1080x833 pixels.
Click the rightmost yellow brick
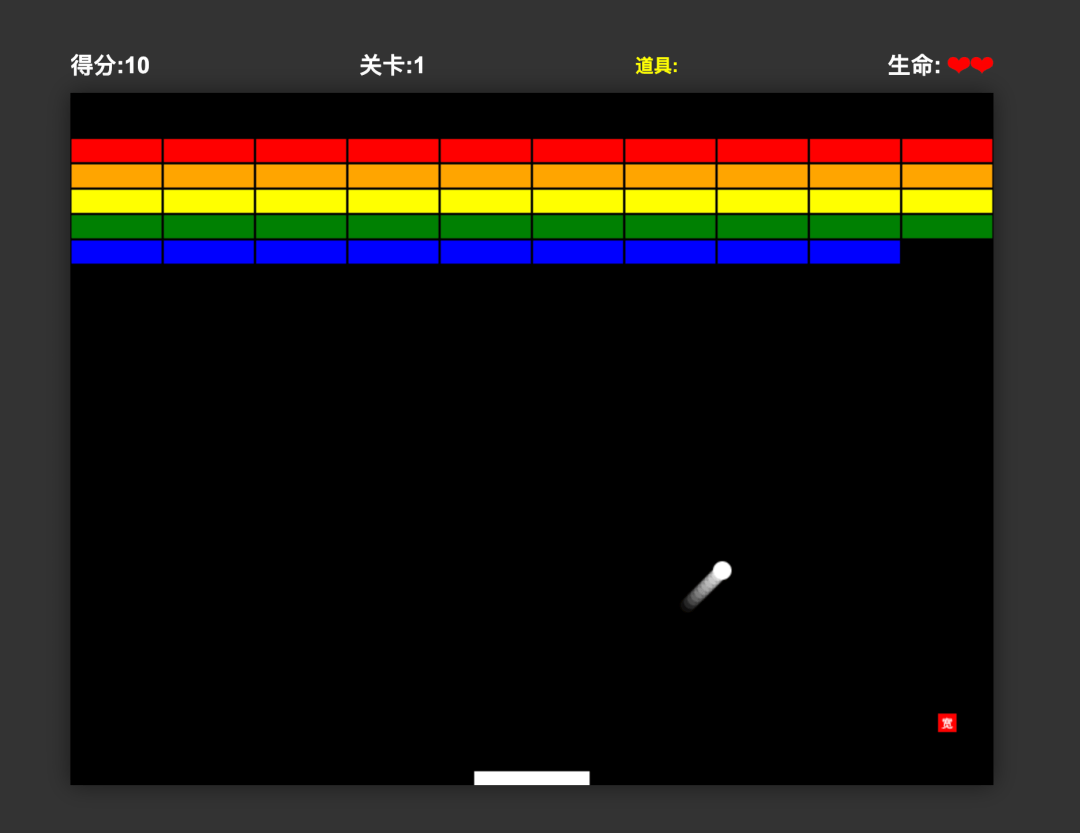click(947, 201)
